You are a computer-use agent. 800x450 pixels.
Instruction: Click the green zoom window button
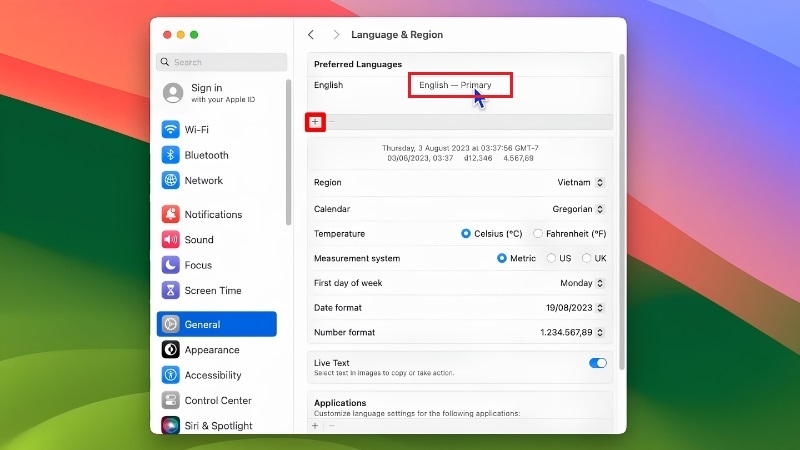194,35
